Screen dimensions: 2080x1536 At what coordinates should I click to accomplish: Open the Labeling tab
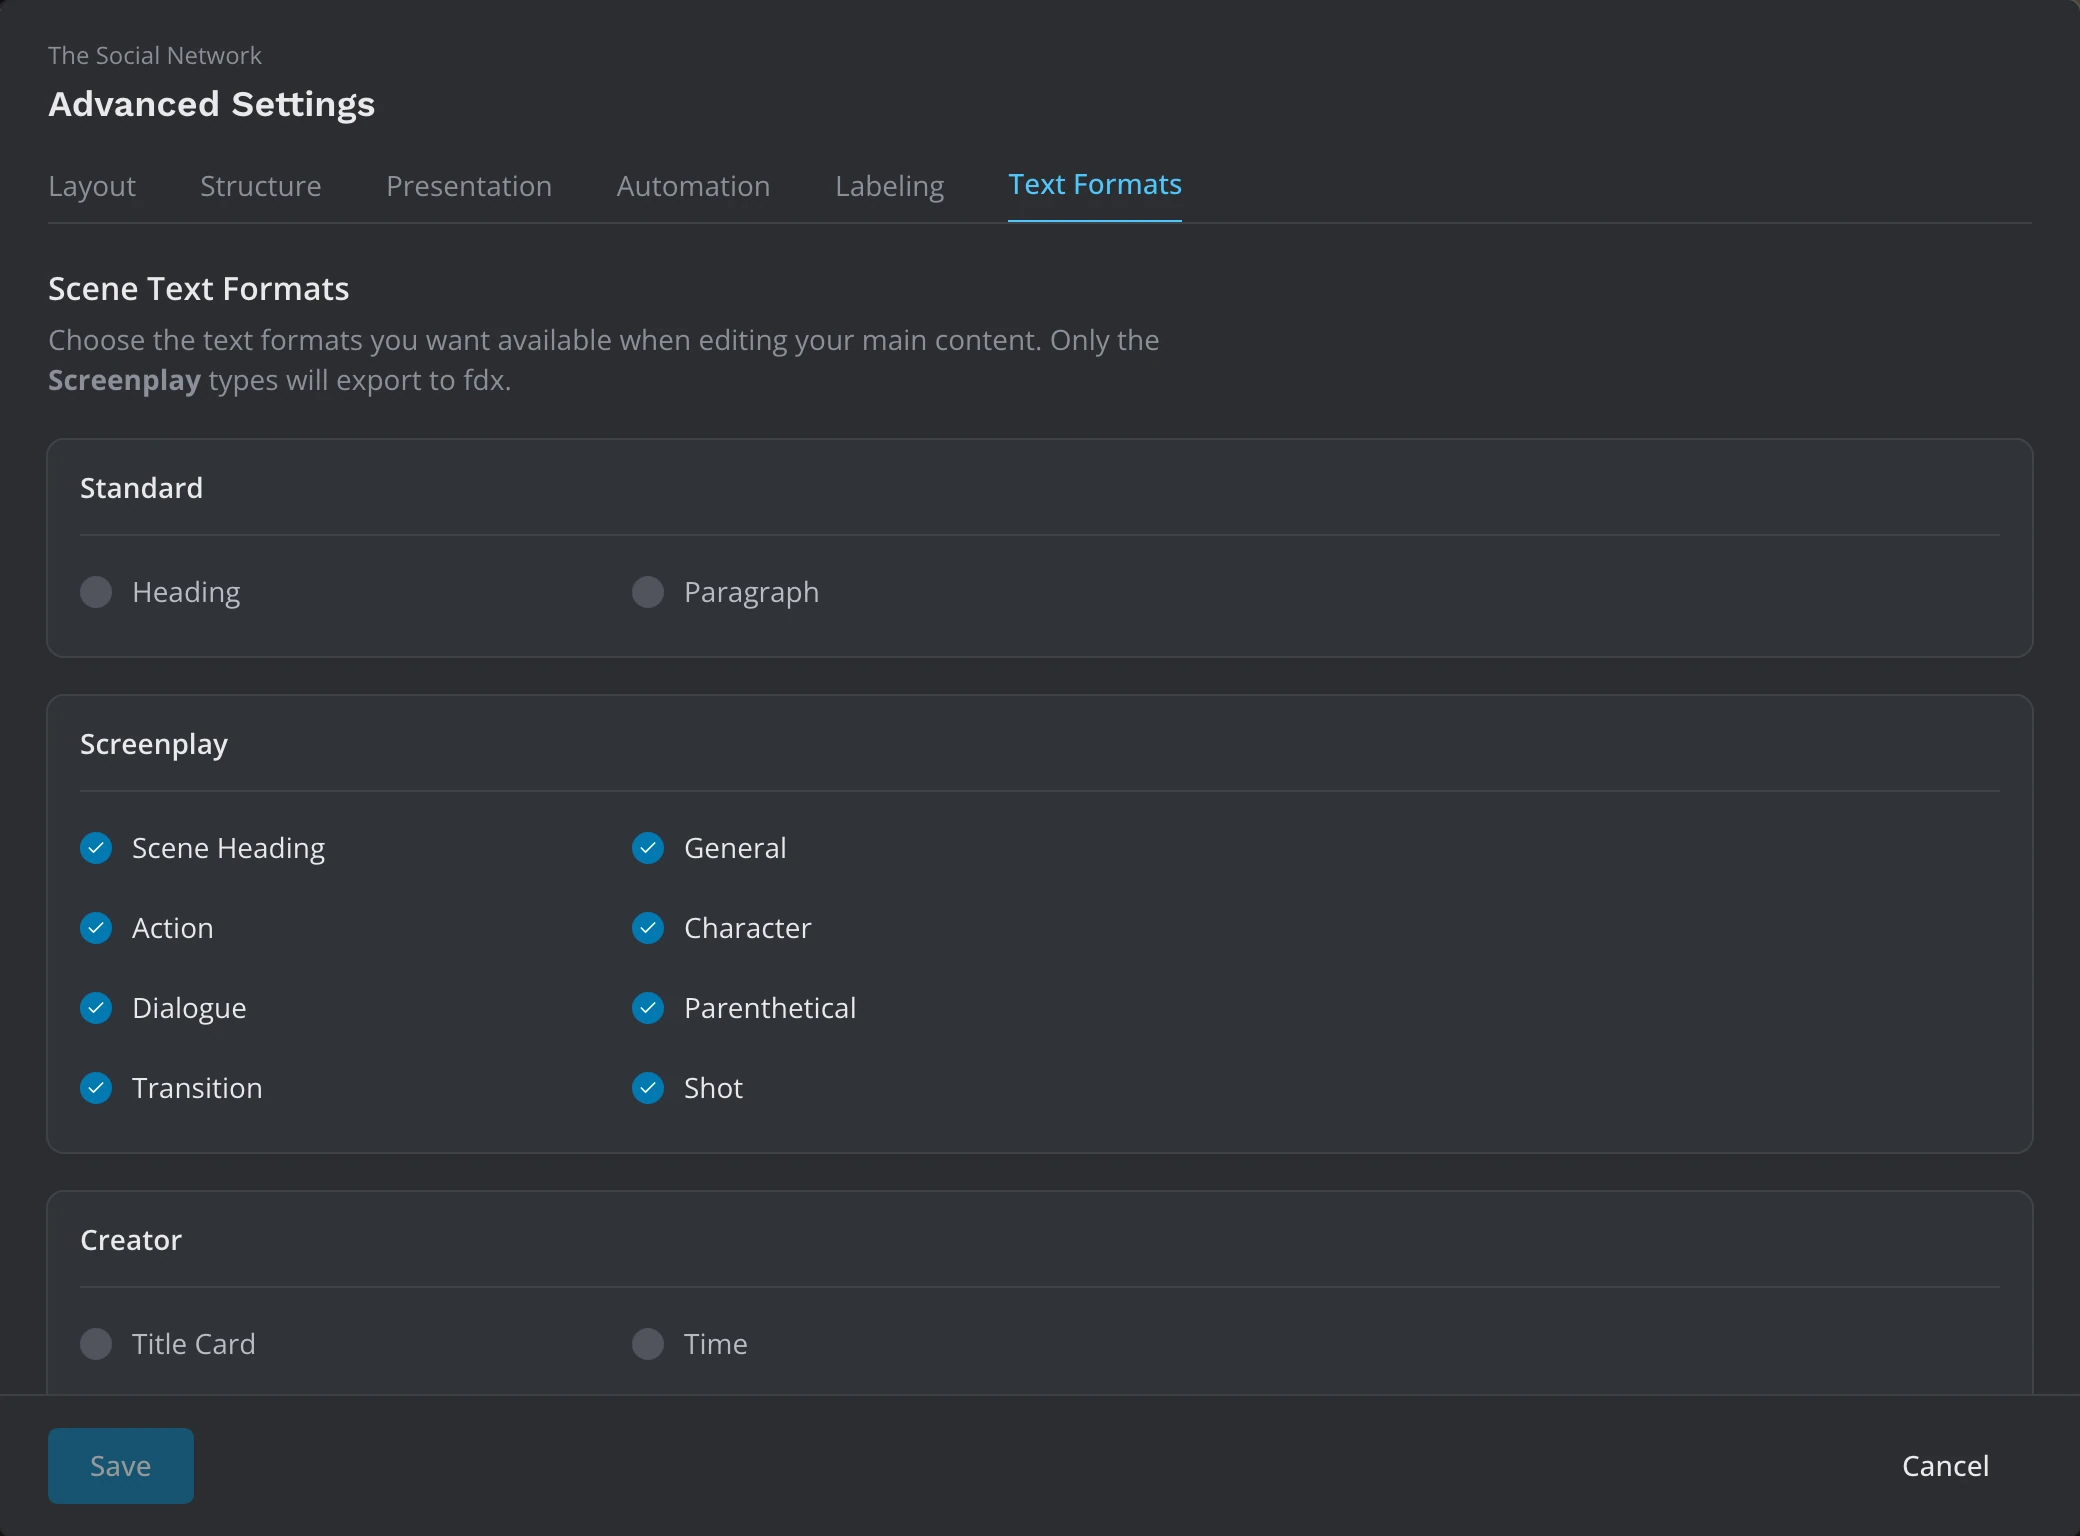click(889, 186)
